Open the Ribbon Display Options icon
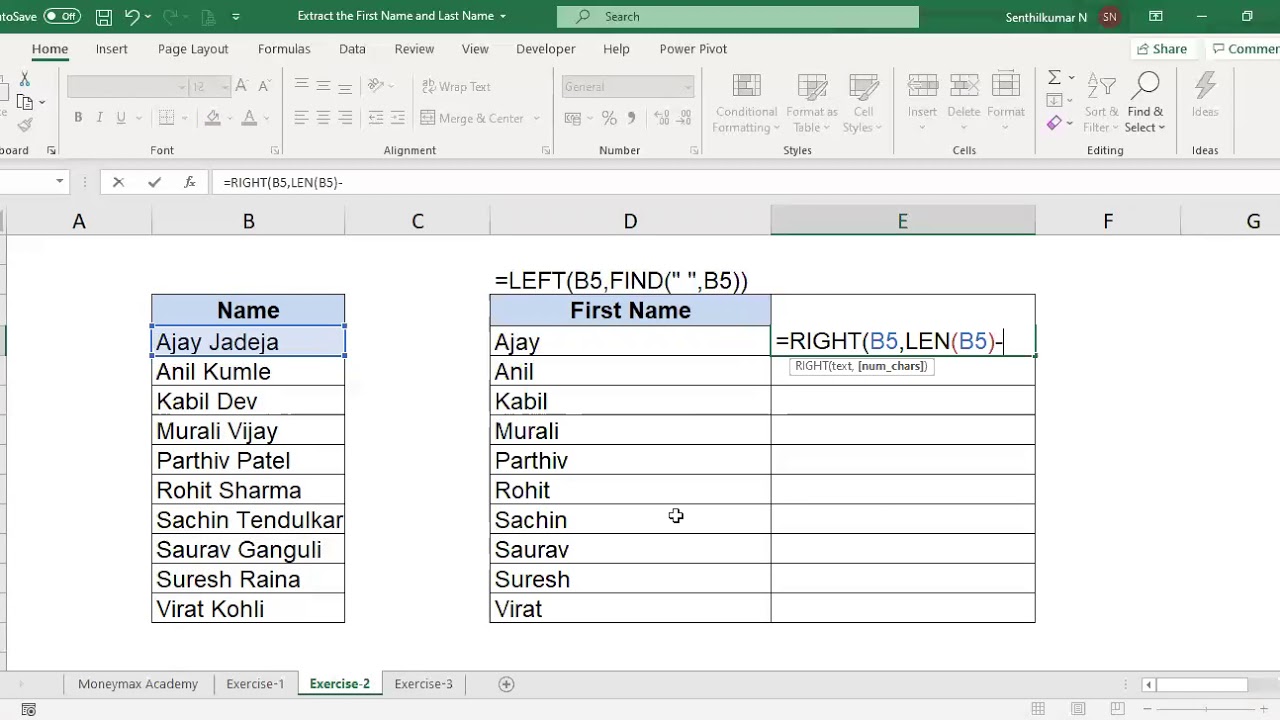This screenshot has height=720, width=1280. (x=1156, y=16)
